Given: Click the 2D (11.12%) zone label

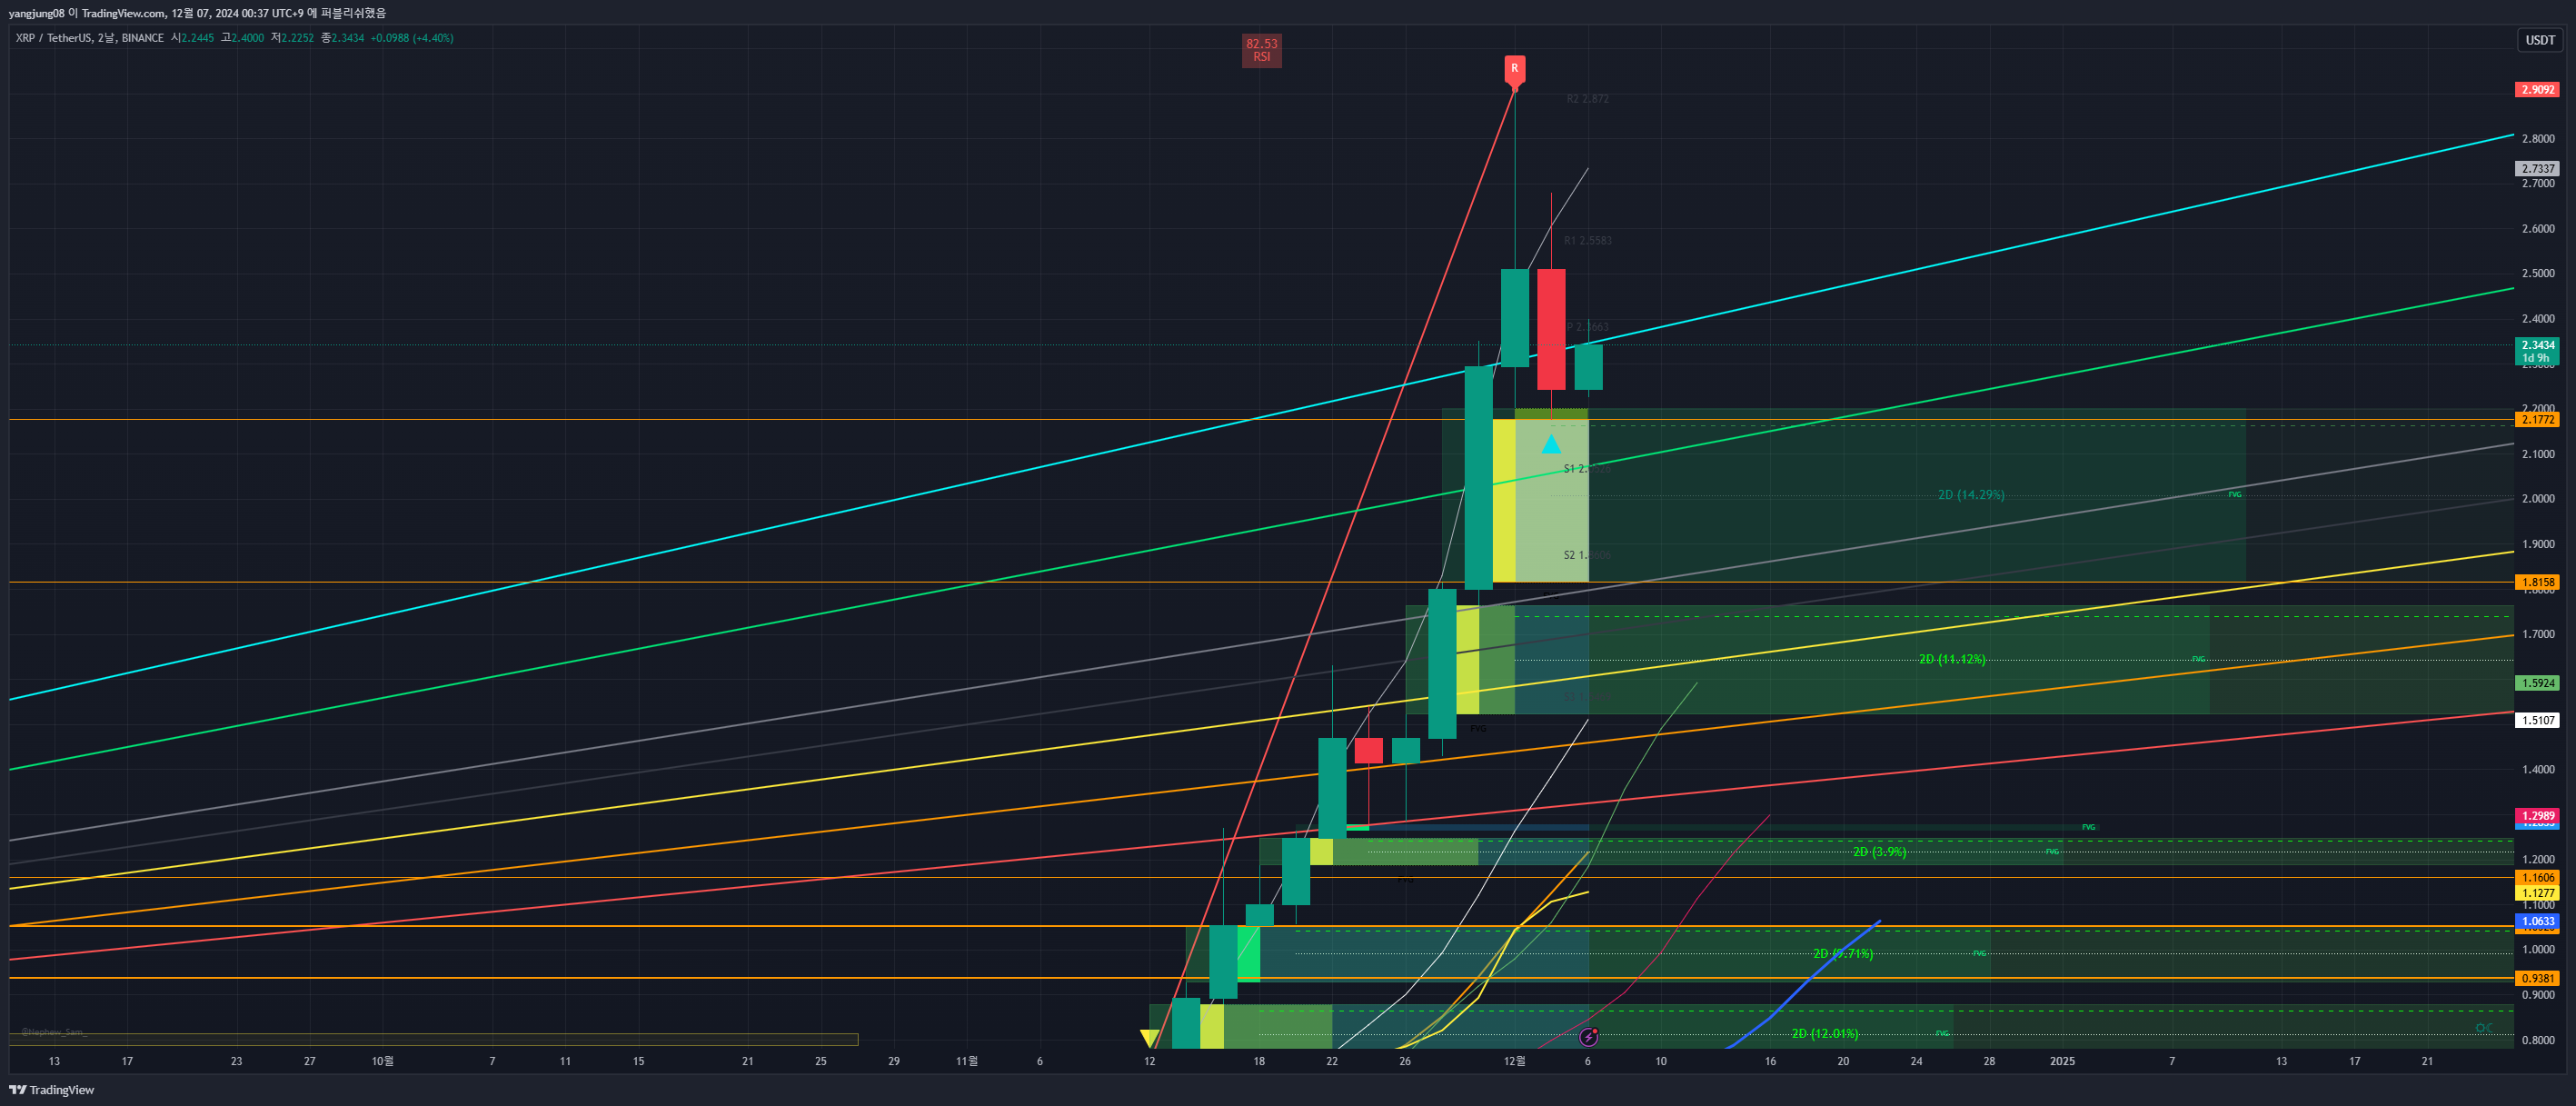Looking at the screenshot, I should click(x=1952, y=659).
